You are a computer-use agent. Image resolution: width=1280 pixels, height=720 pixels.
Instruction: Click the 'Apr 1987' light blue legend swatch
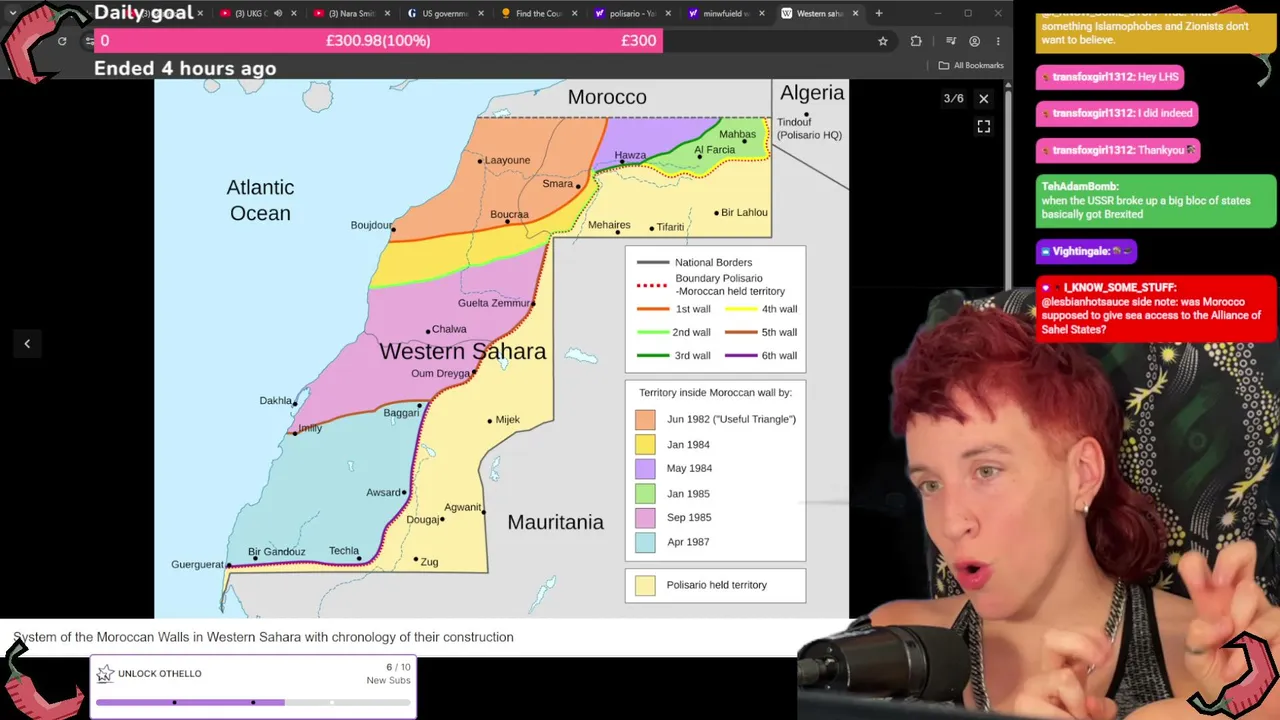645,542
